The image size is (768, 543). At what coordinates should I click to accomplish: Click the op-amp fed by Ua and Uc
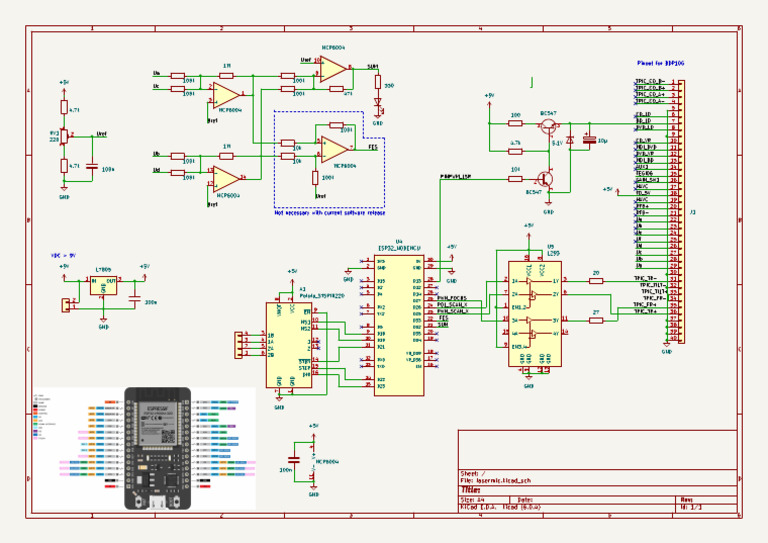click(226, 95)
